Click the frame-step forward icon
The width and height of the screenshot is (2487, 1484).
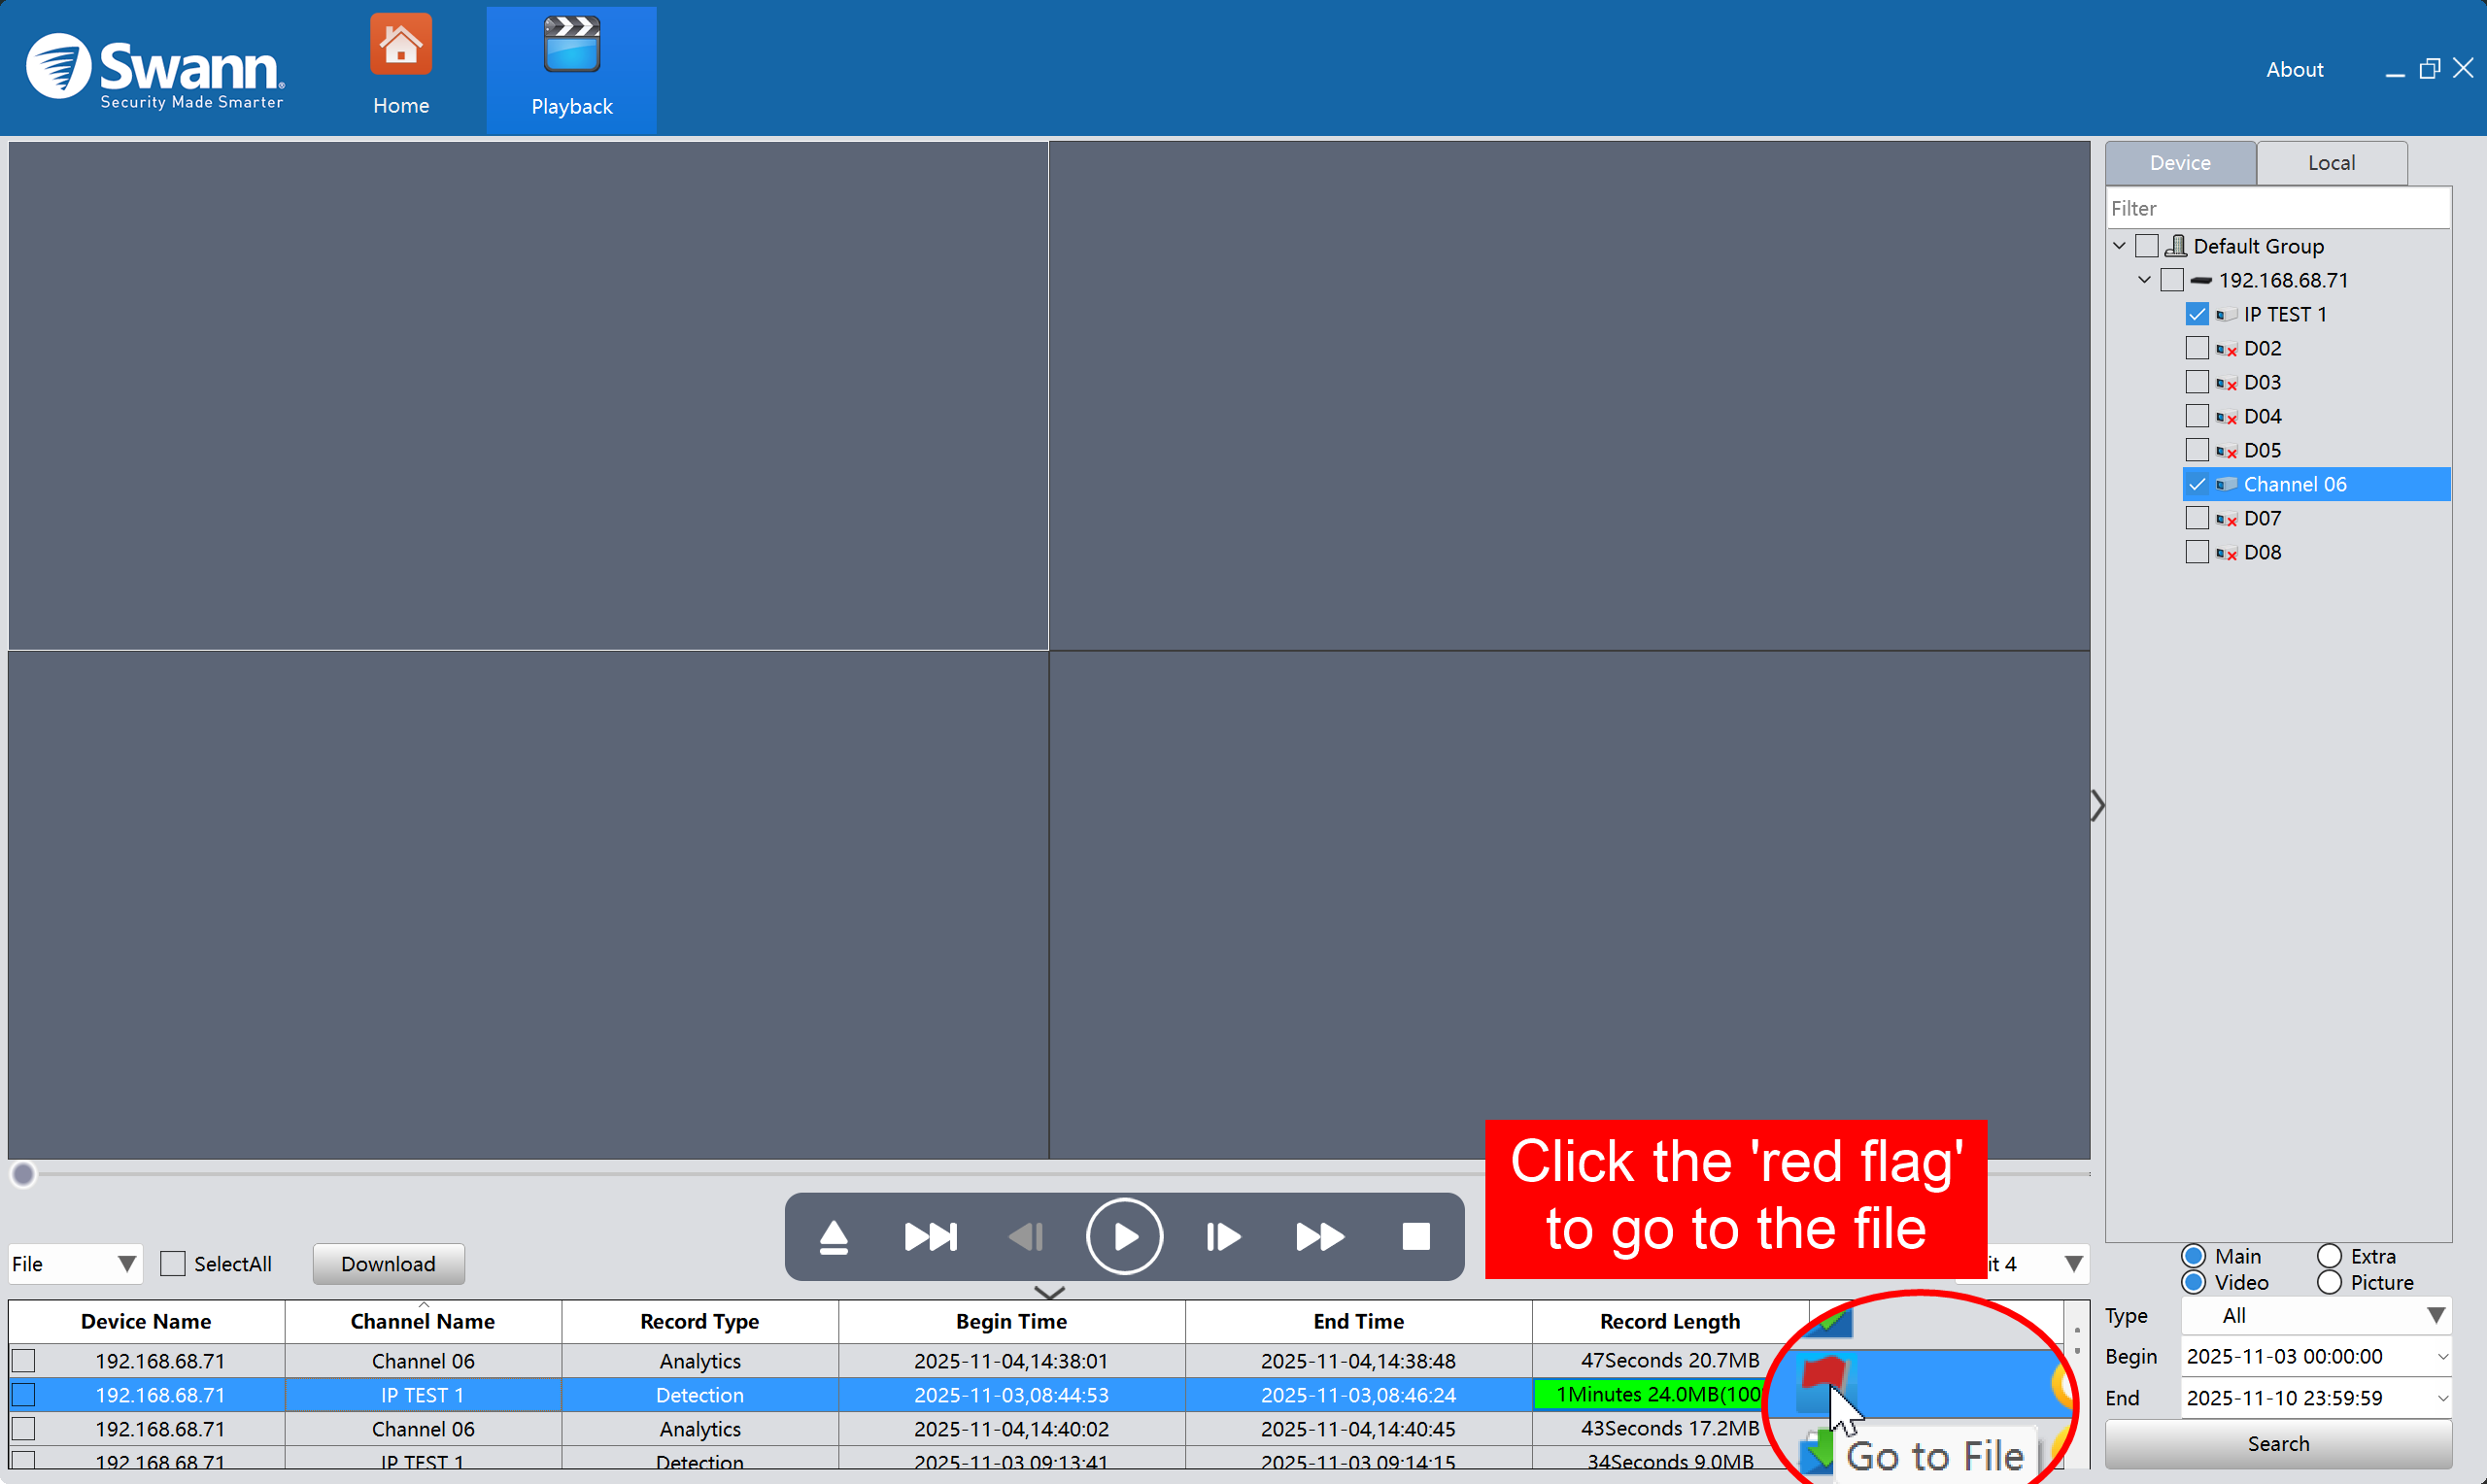pyautogui.click(x=1222, y=1238)
